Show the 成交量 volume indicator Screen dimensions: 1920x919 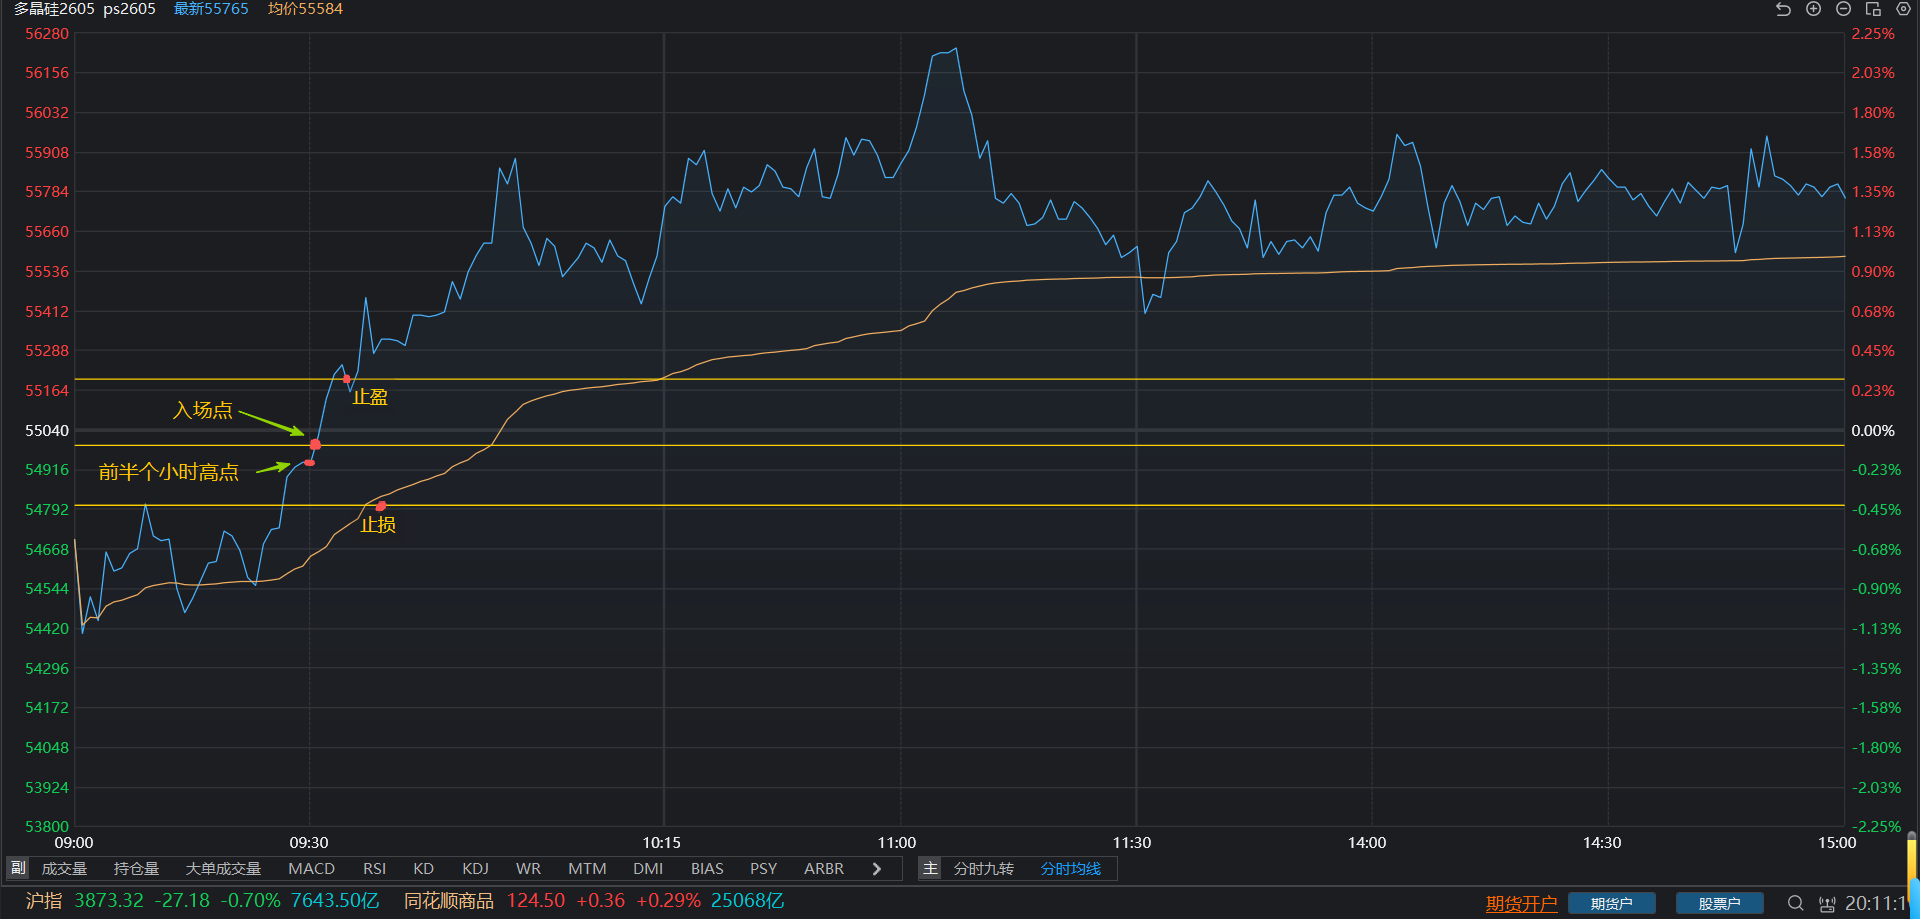coord(64,869)
